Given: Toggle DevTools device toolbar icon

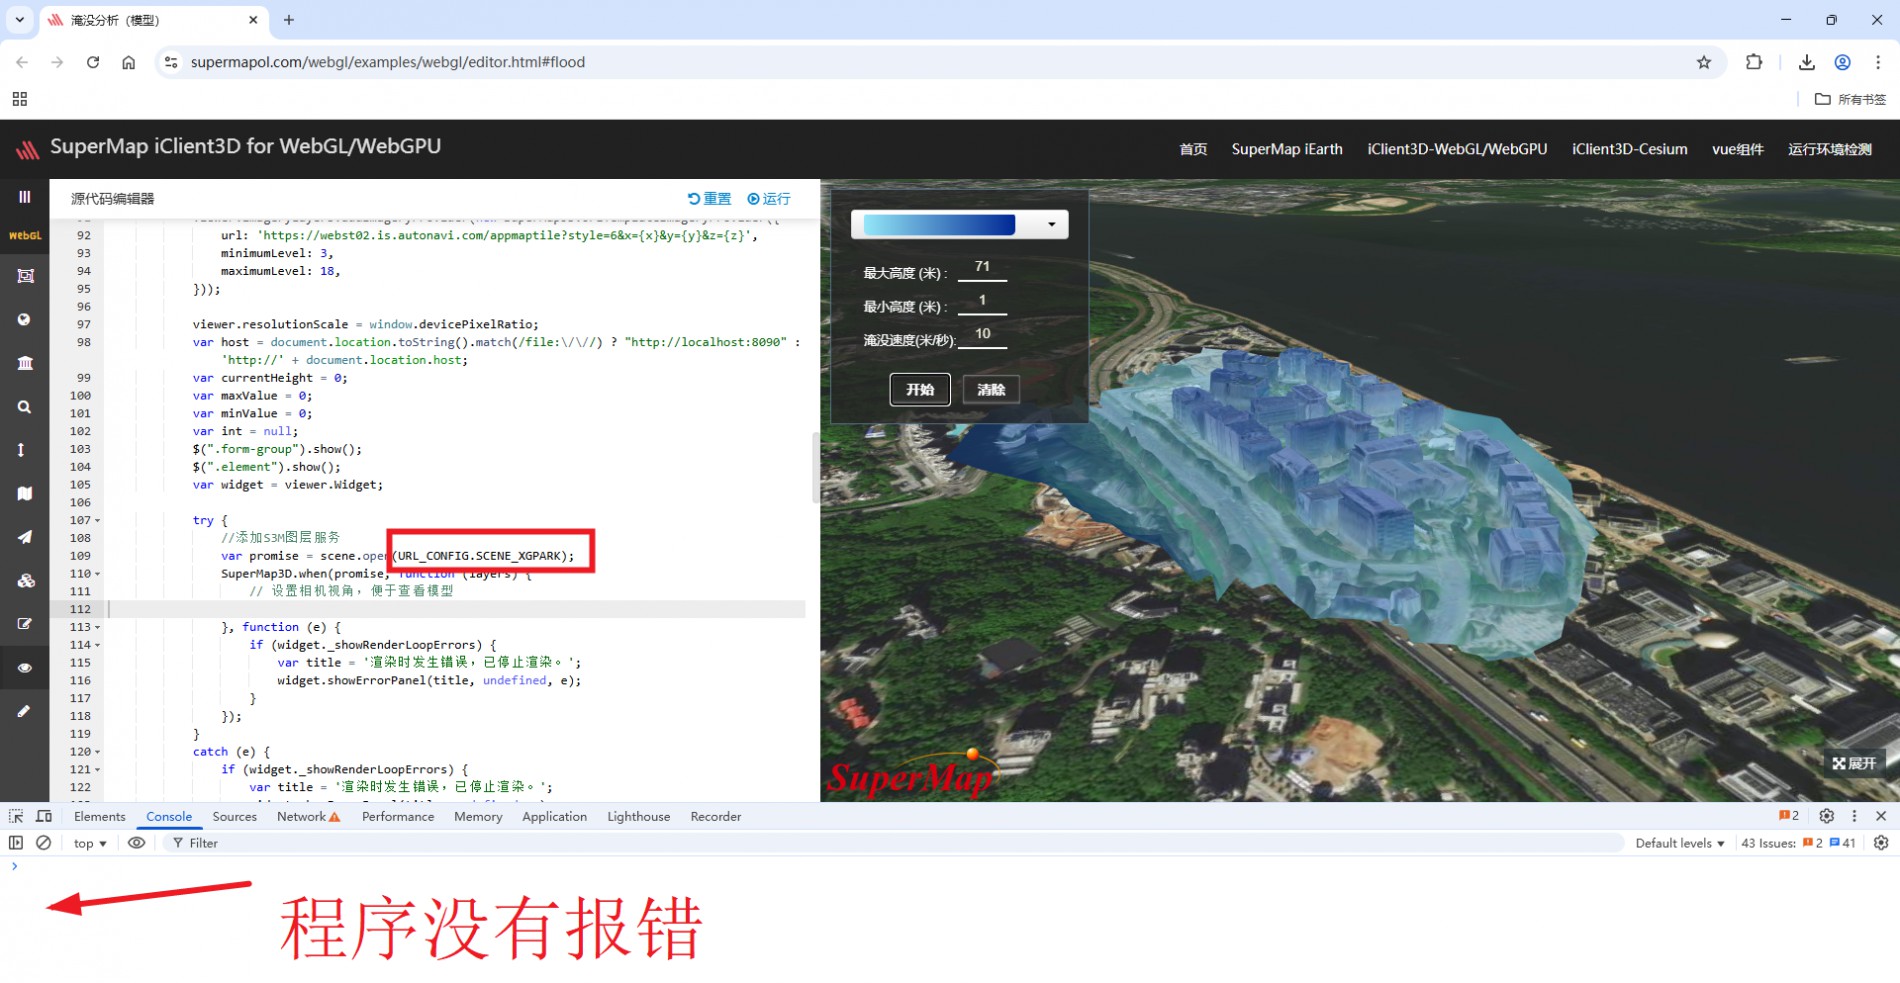Looking at the screenshot, I should (44, 816).
